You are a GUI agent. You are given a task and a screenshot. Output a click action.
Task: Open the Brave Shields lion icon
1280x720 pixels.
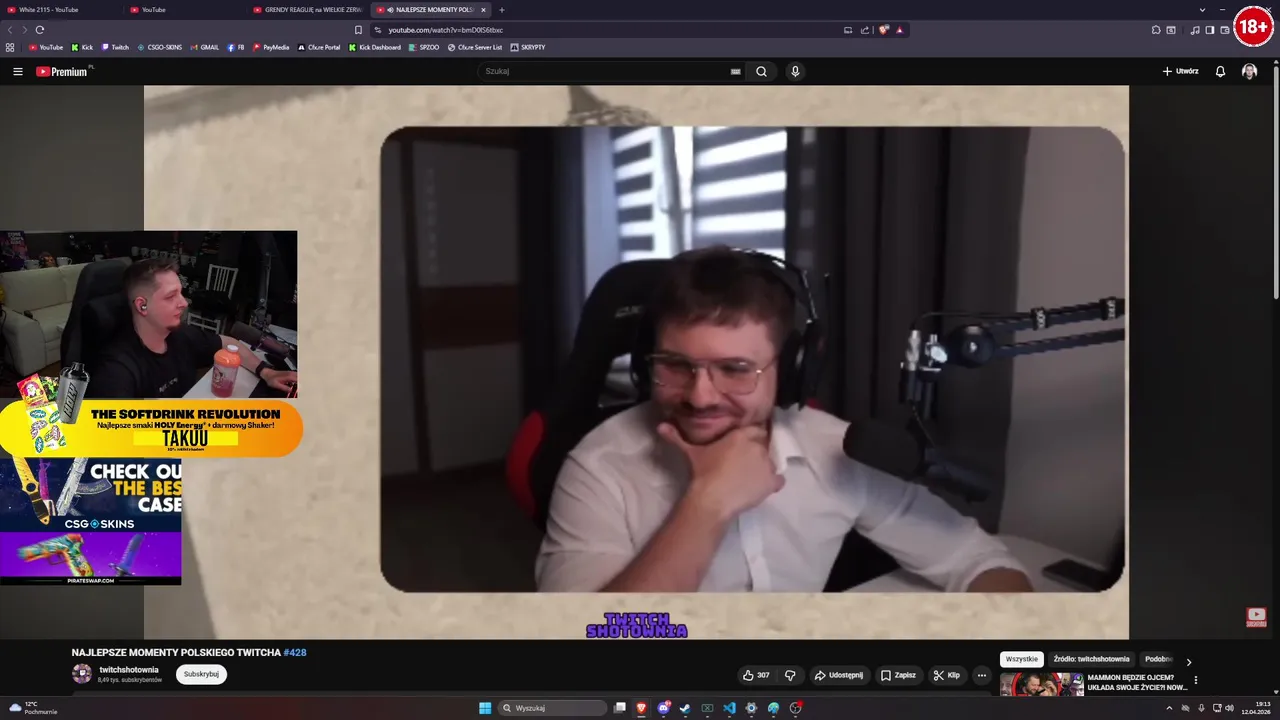click(883, 30)
